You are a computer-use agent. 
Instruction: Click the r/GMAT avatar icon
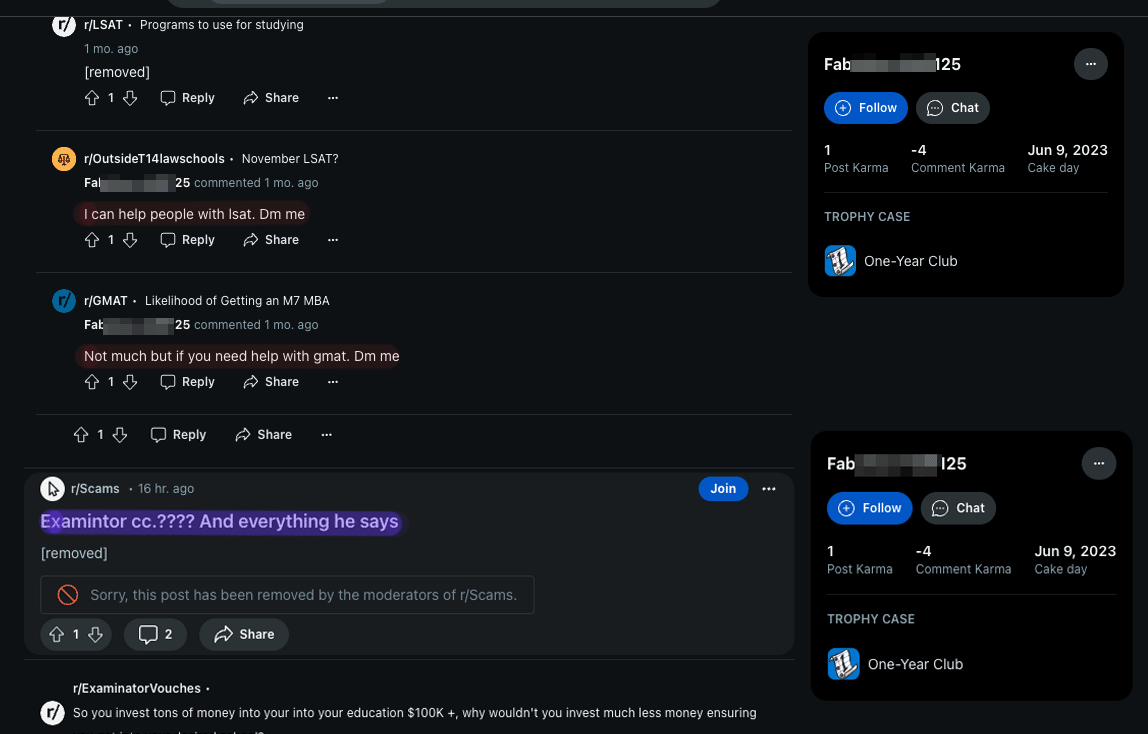(x=64, y=301)
